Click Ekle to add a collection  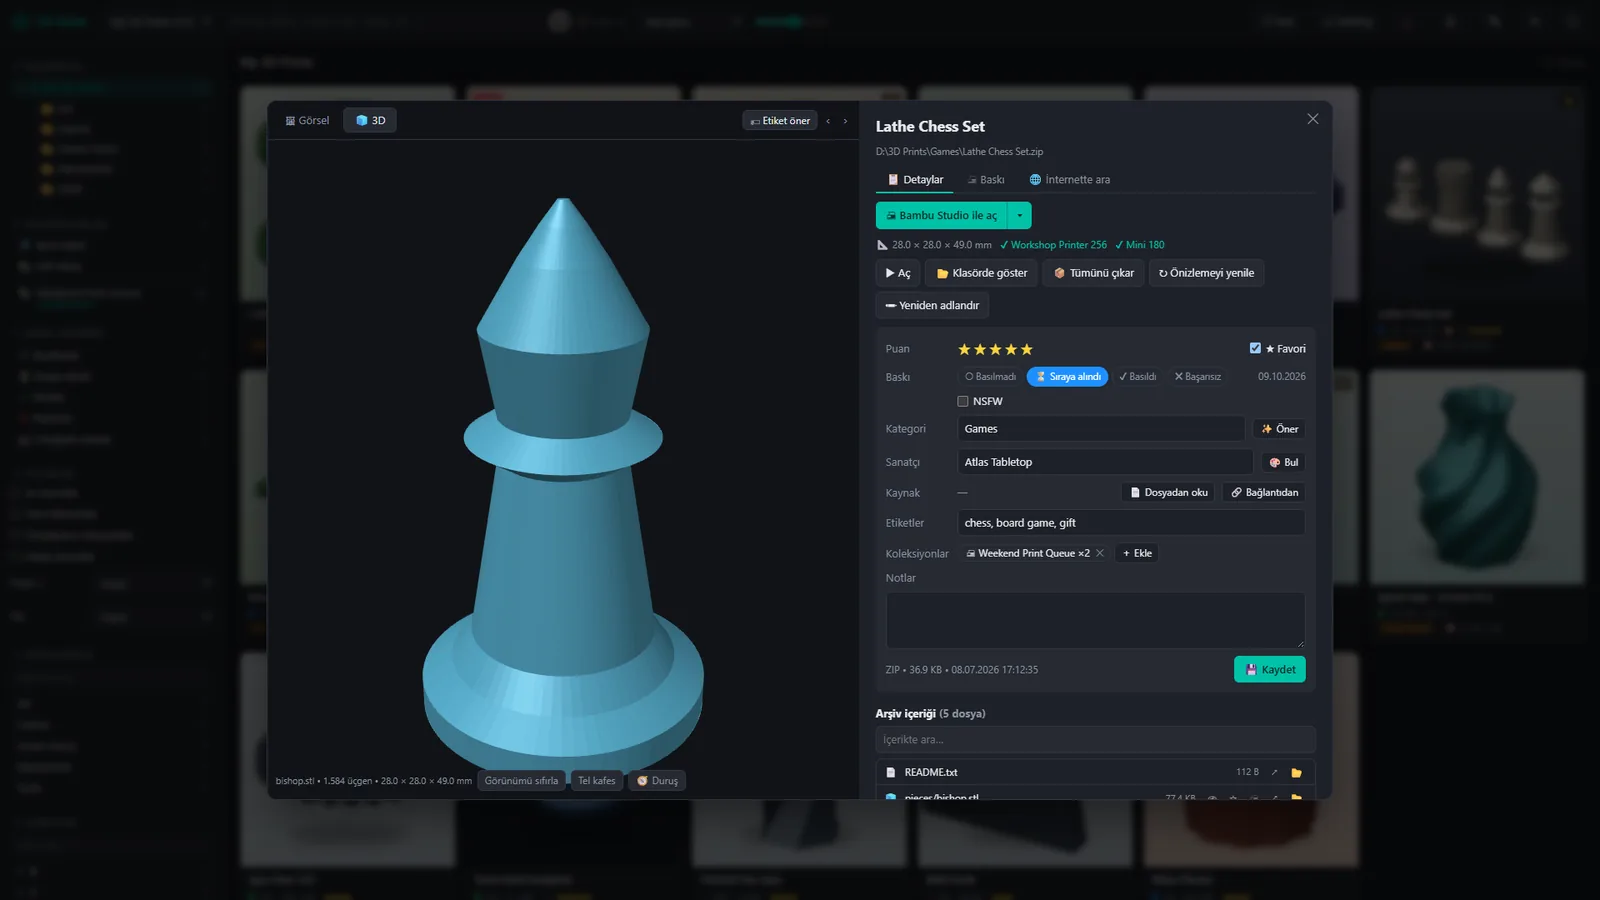click(1137, 553)
